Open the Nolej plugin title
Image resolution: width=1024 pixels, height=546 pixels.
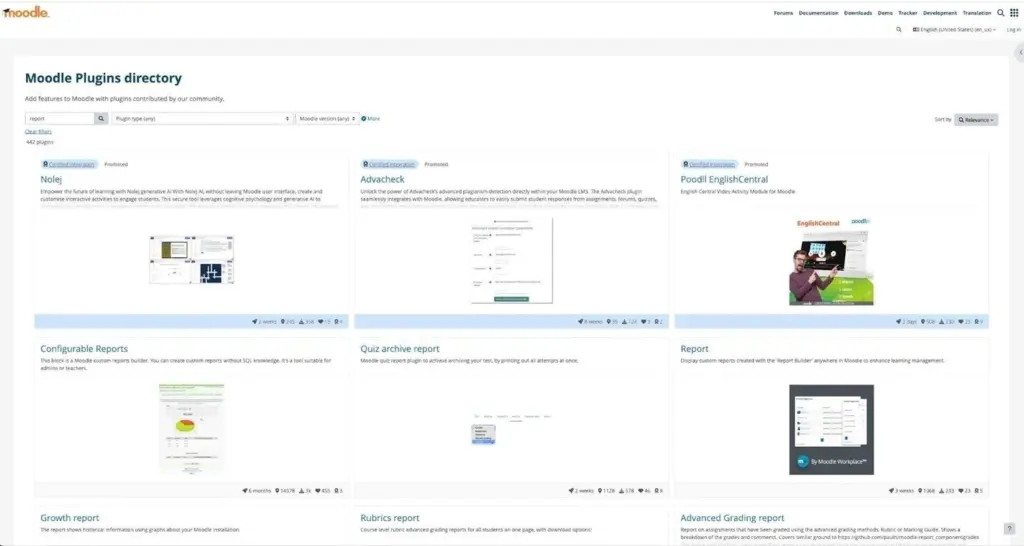(51, 179)
